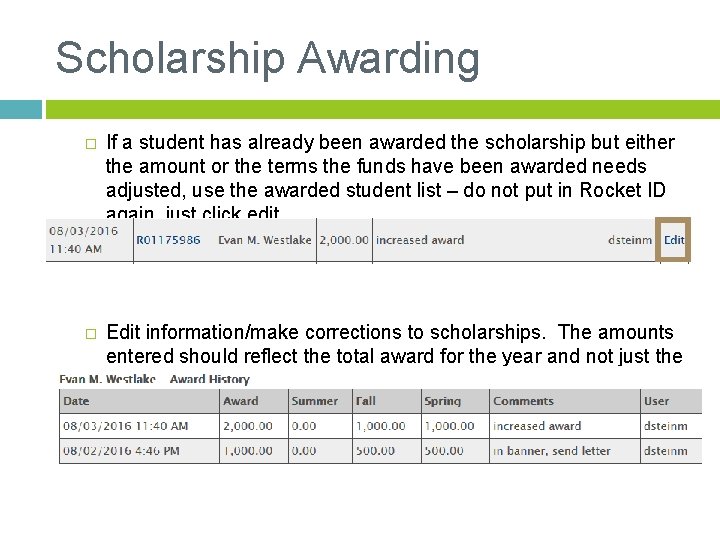Image resolution: width=720 pixels, height=540 pixels.
Task: Open Rocket ID R01175986 link
Action: pyautogui.click(x=168, y=240)
